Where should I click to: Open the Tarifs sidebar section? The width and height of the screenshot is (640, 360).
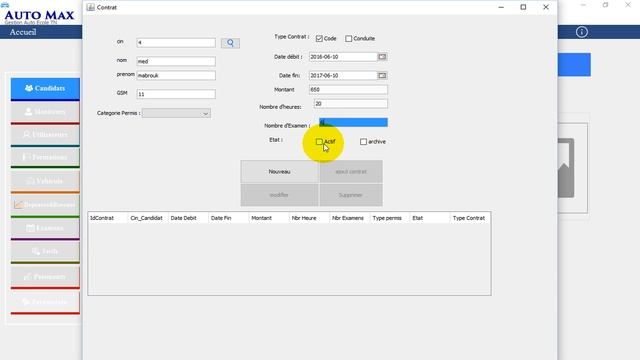coord(45,251)
